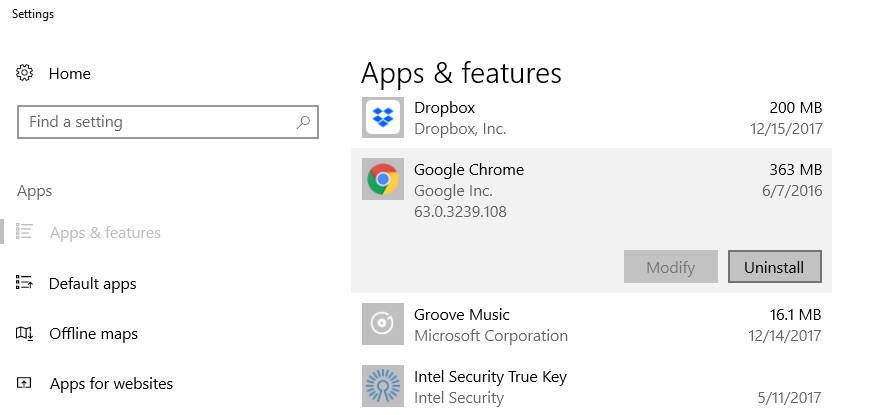Viewport: 871px width, 415px height.
Task: Click the Apps & features list icon
Action: (x=24, y=232)
